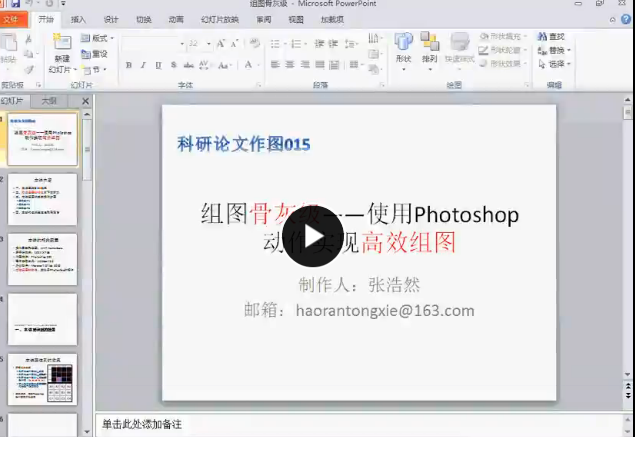This screenshot has height=460, width=635.
Task: Switch to the Outline (大纲) pane tab
Action: point(49,101)
